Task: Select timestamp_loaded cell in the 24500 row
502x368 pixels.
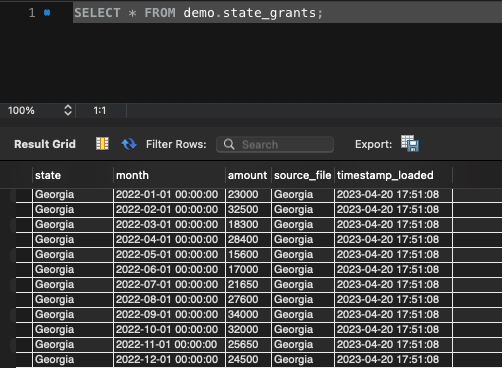Action: point(393,360)
